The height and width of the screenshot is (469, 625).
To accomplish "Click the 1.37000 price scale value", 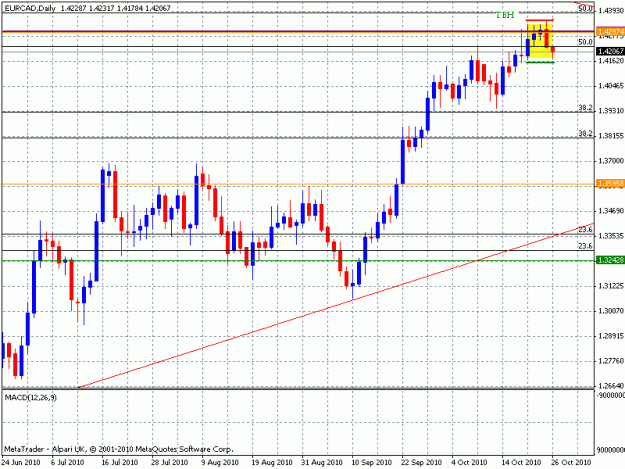I will [x=611, y=161].
